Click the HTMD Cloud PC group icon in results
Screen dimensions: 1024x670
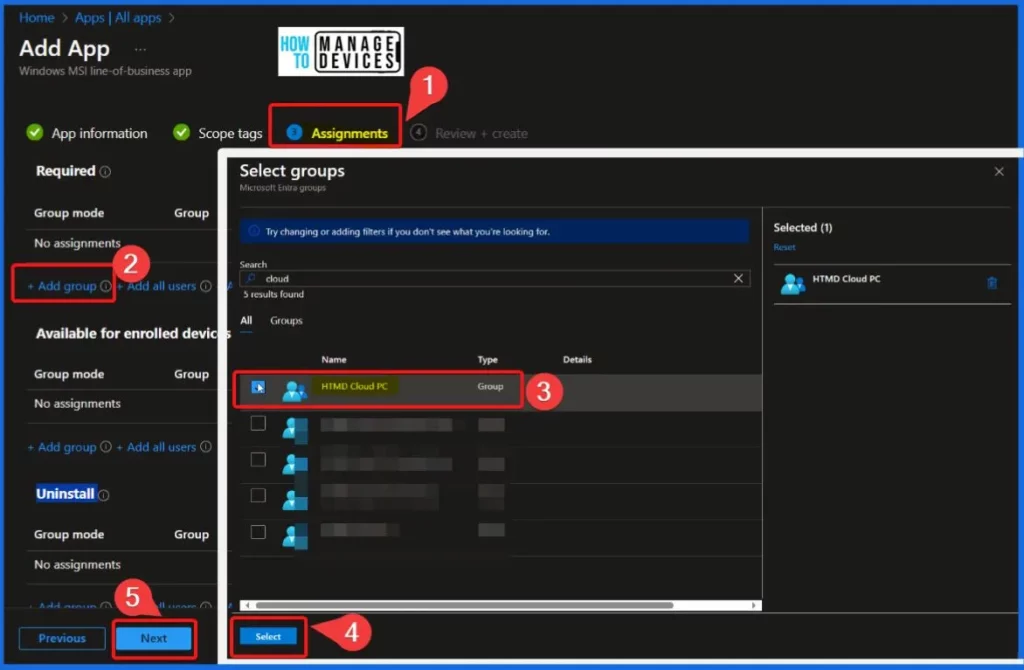point(294,390)
